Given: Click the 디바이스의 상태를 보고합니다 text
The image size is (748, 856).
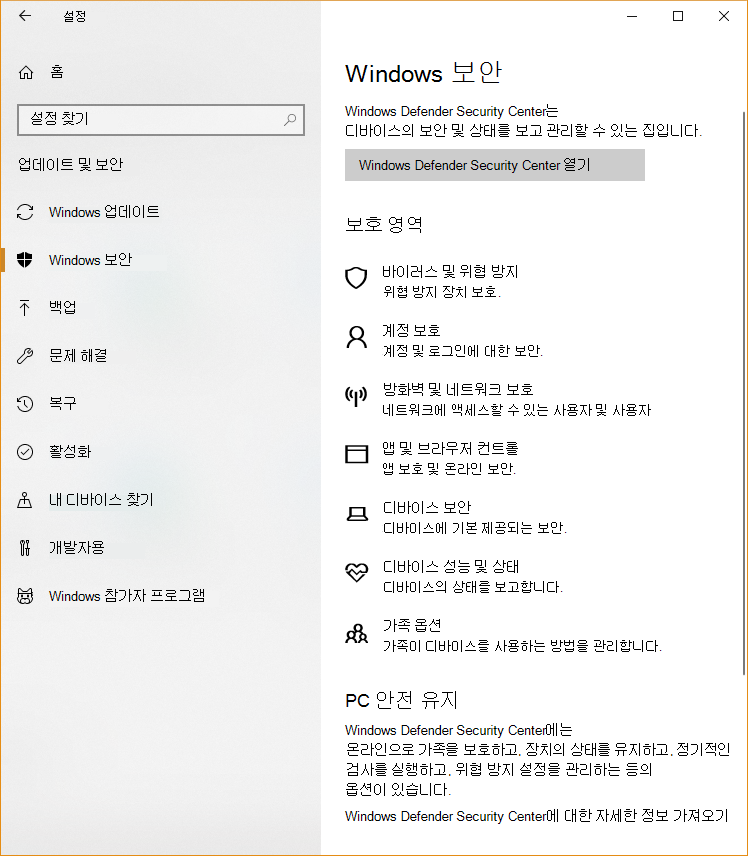Looking at the screenshot, I should (472, 587).
